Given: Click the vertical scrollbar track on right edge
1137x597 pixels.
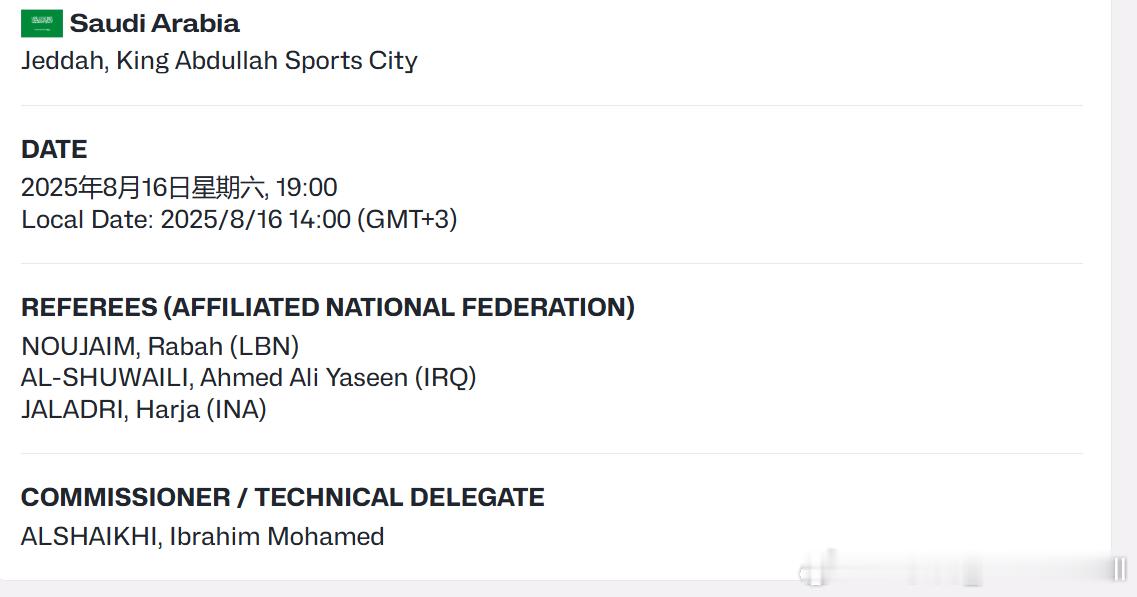Looking at the screenshot, I should click(x=1124, y=290).
